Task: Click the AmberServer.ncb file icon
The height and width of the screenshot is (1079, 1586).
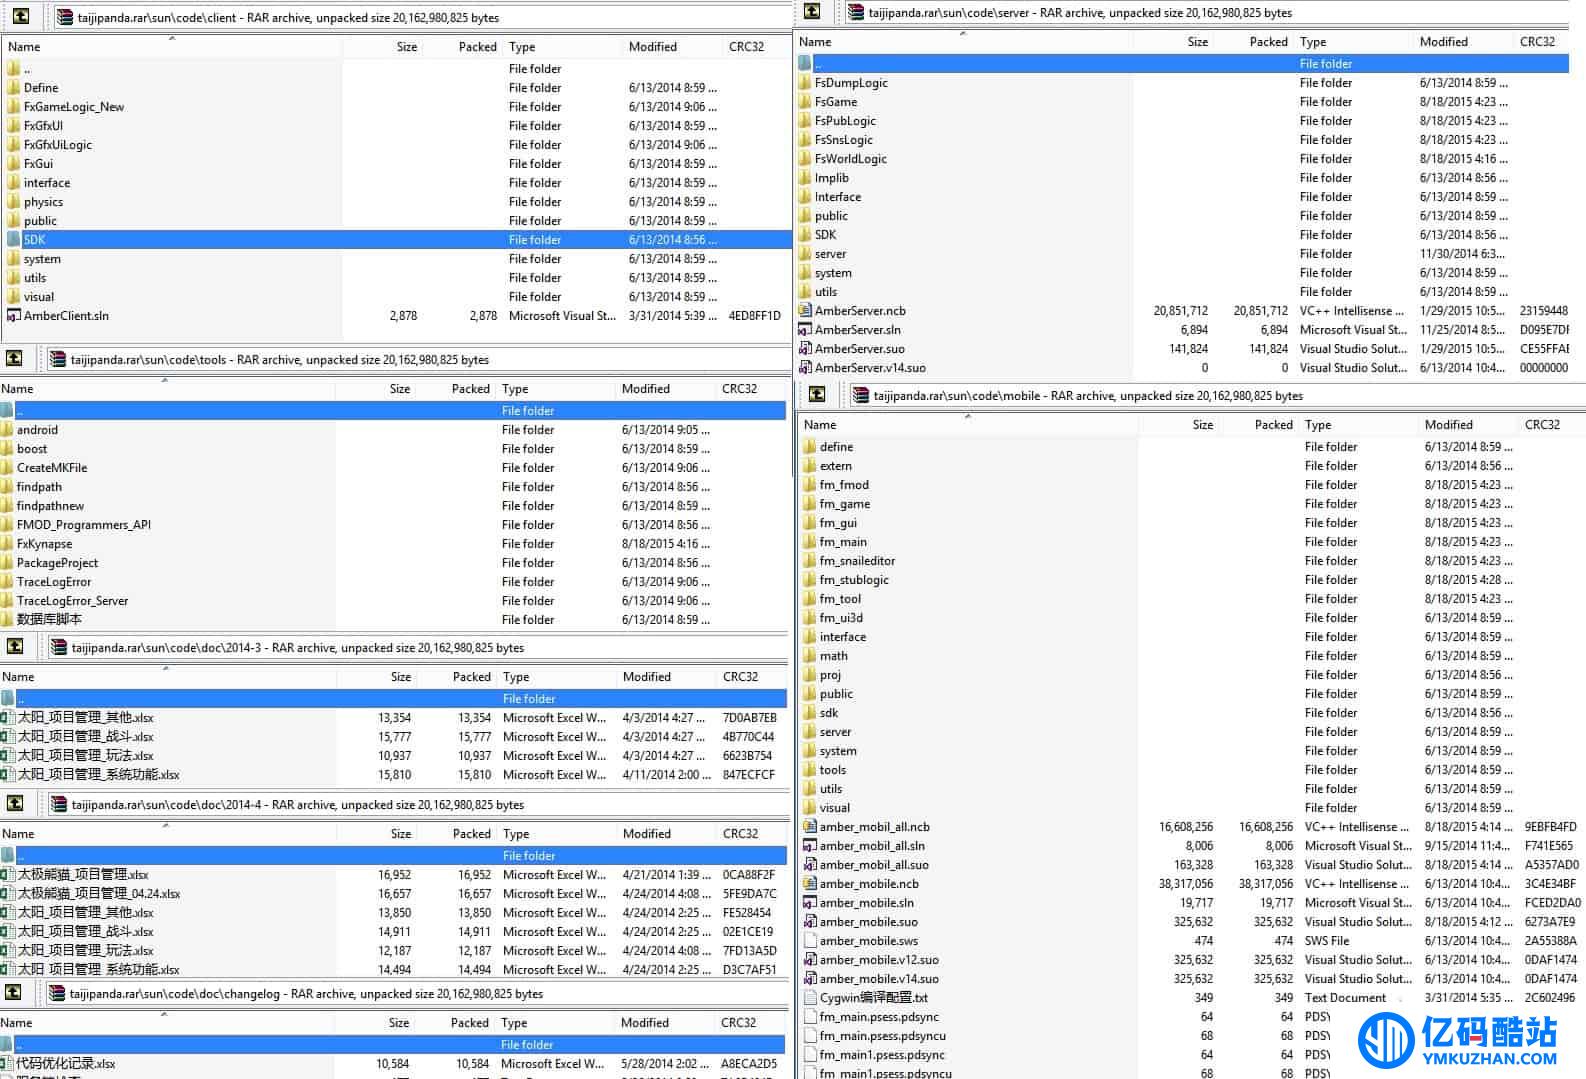Action: [x=805, y=311]
